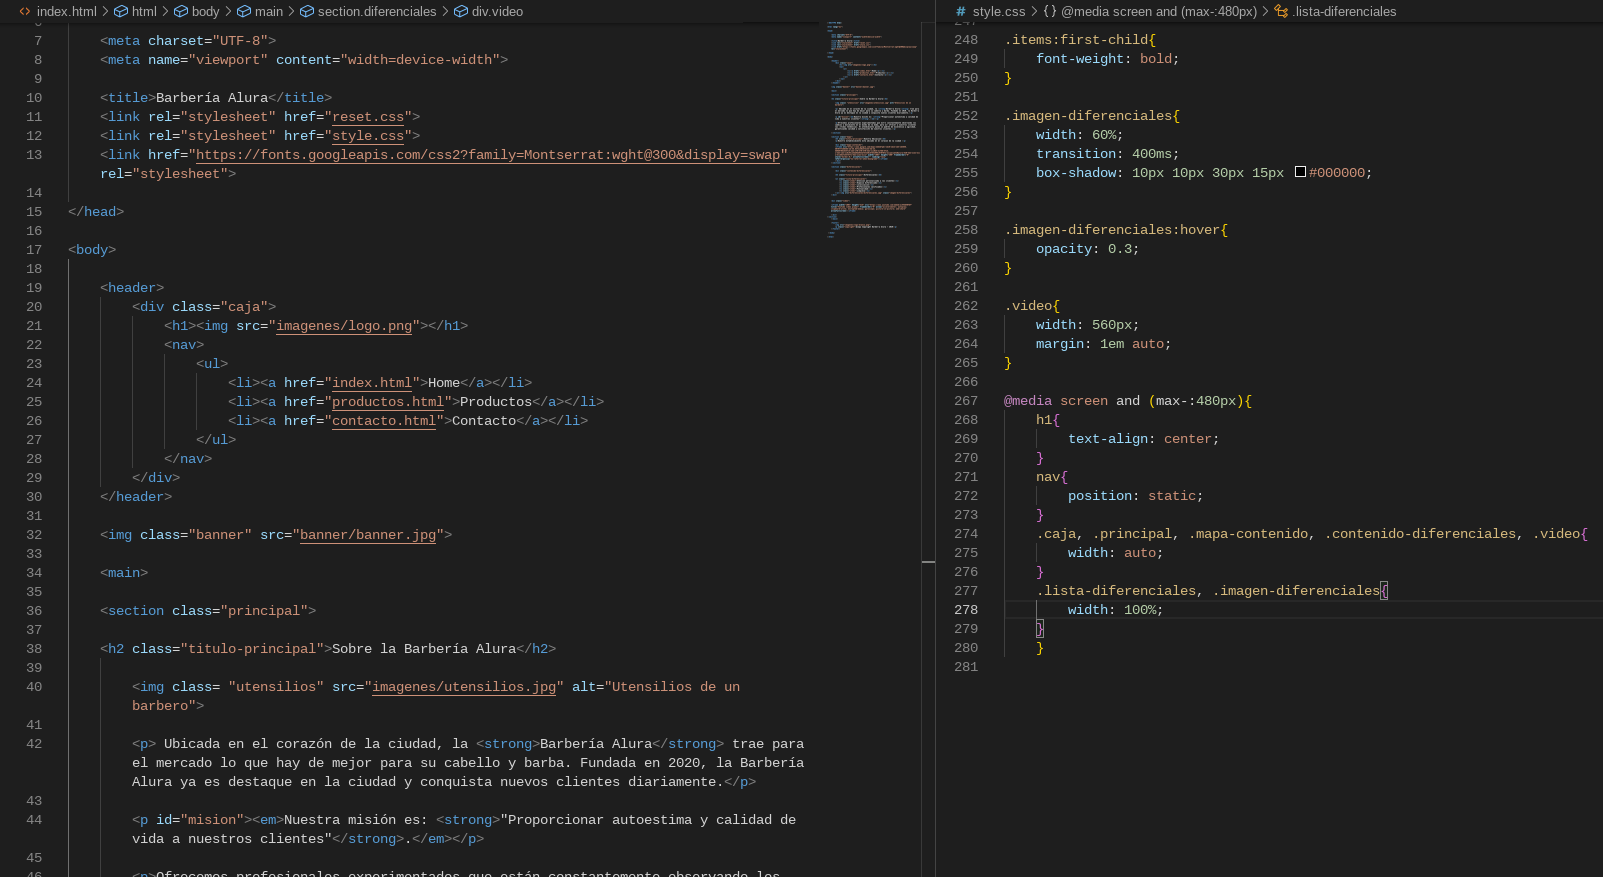This screenshot has width=1603, height=877.
Task: Follow the imagenes/logo.png path link
Action: (x=344, y=326)
